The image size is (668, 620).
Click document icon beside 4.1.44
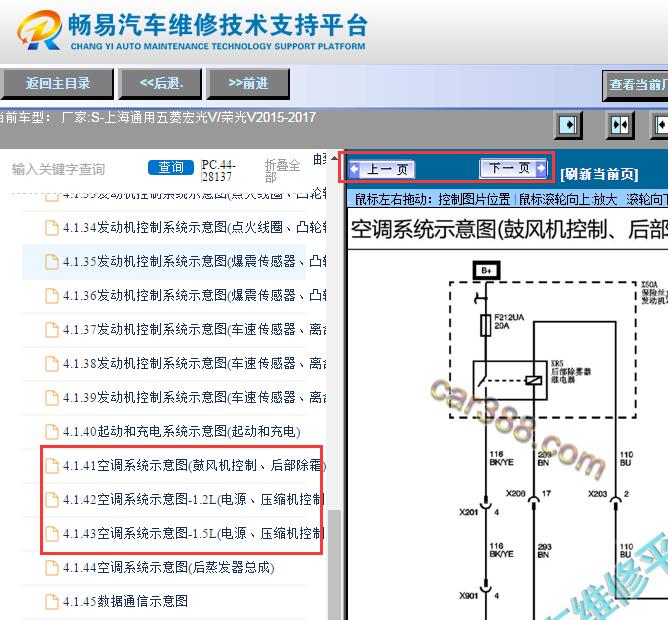point(52,568)
